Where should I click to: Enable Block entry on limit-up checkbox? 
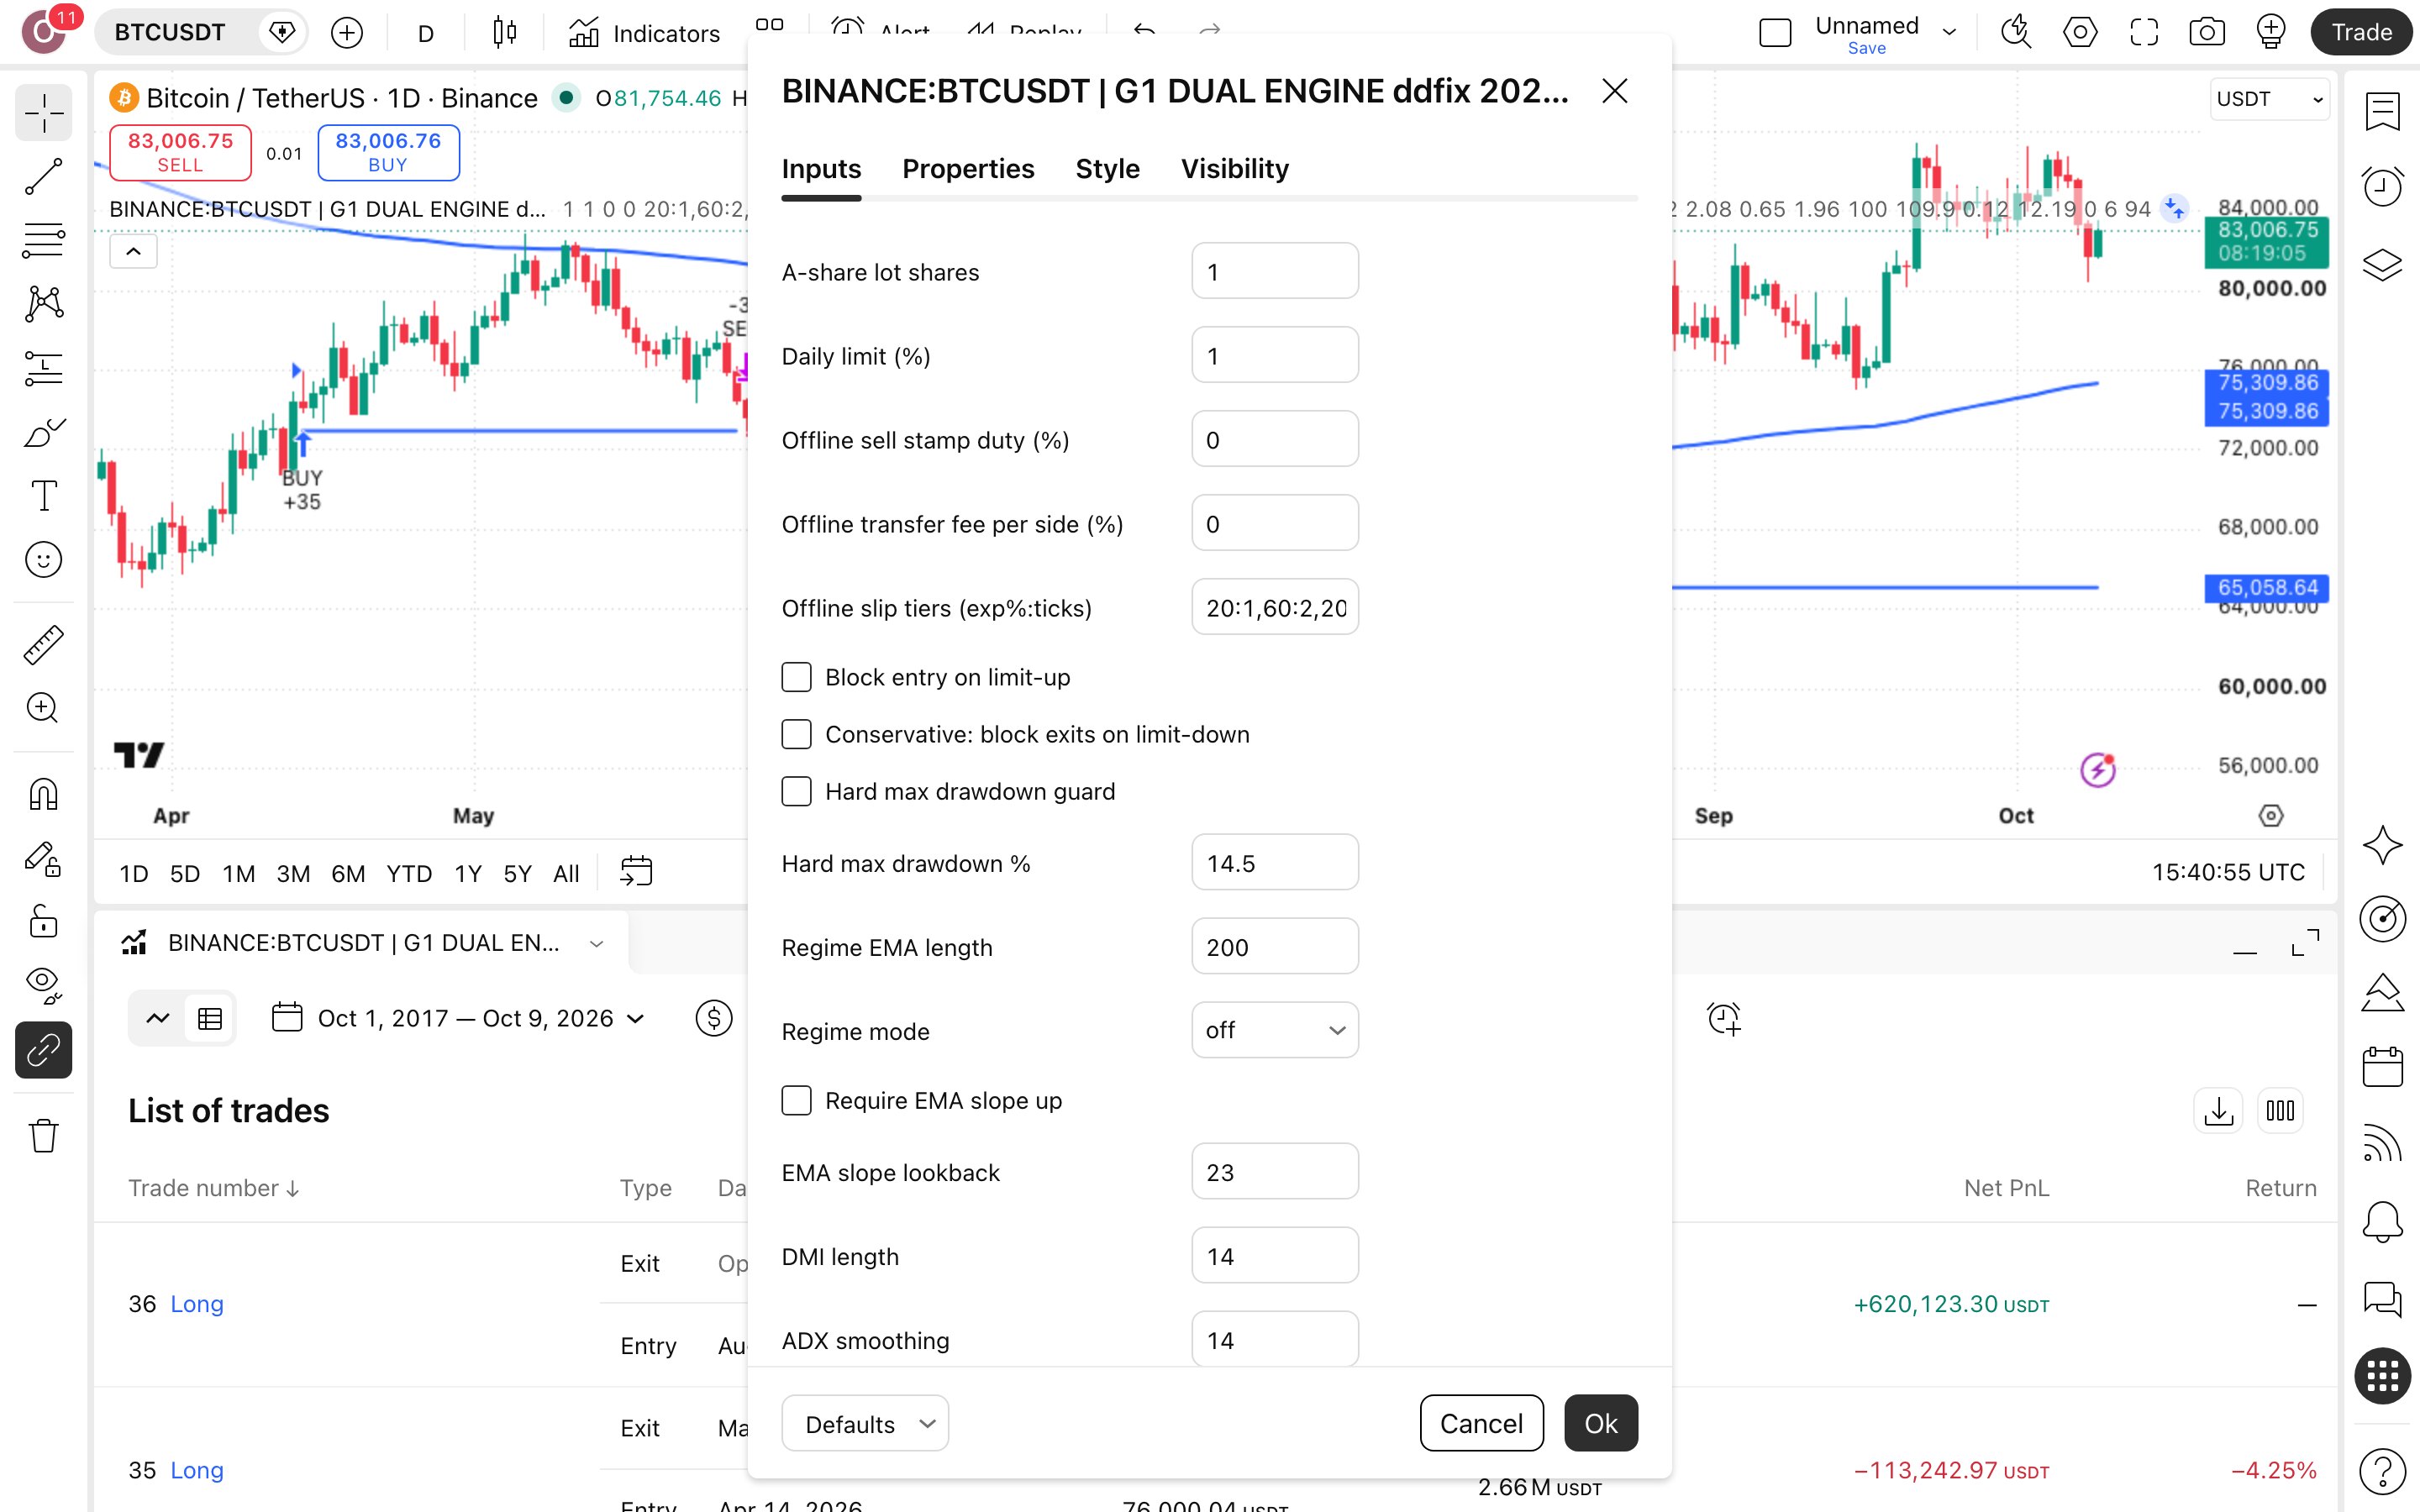[796, 677]
